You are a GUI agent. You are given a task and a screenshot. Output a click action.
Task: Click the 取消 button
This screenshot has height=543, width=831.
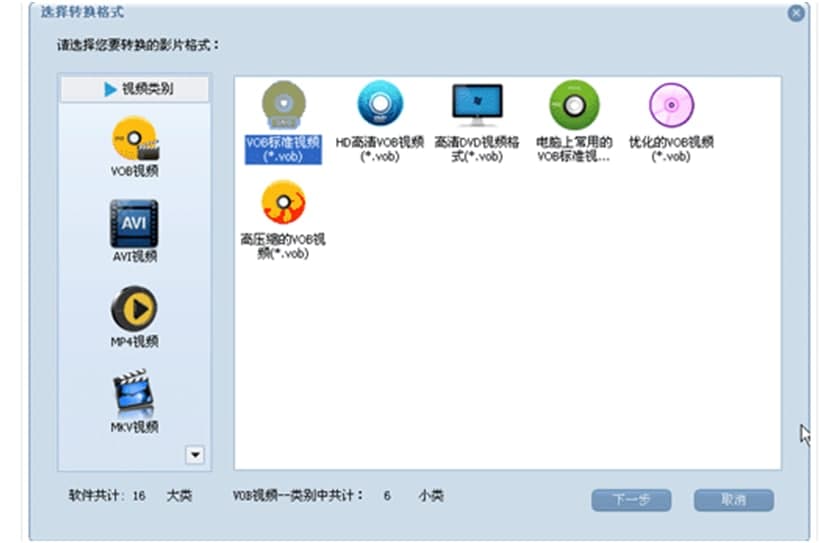tap(734, 500)
